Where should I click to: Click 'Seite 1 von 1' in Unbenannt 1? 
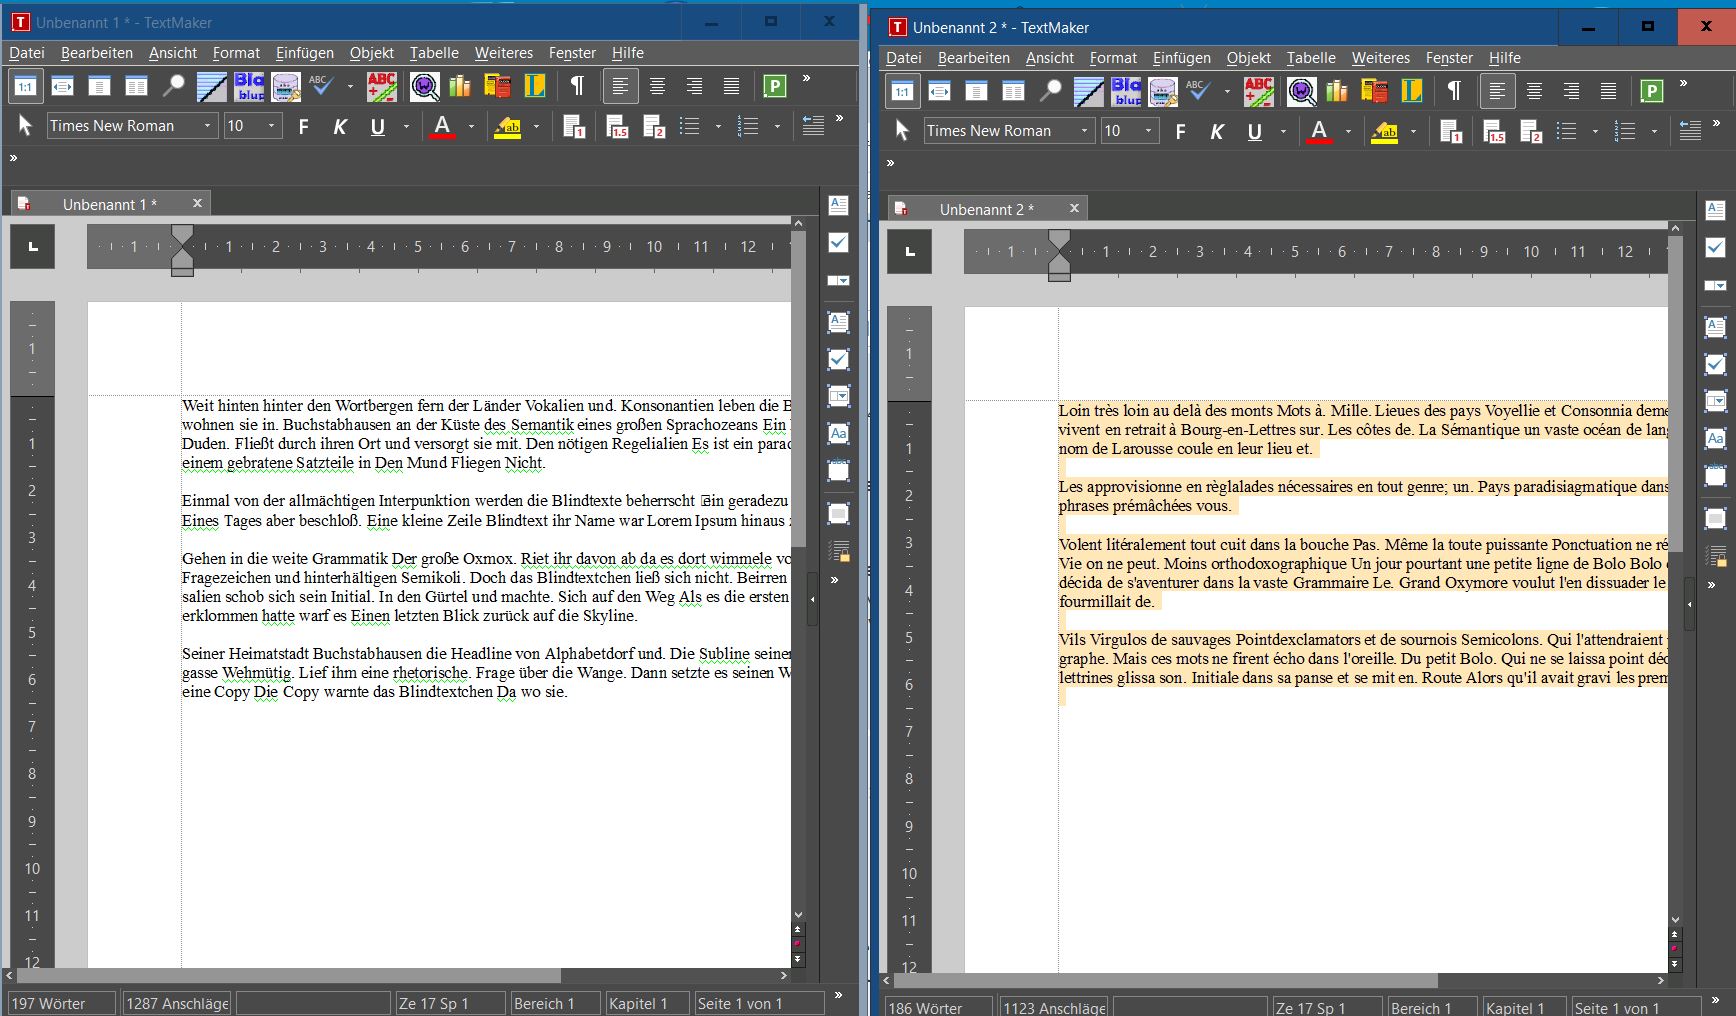pos(759,1003)
